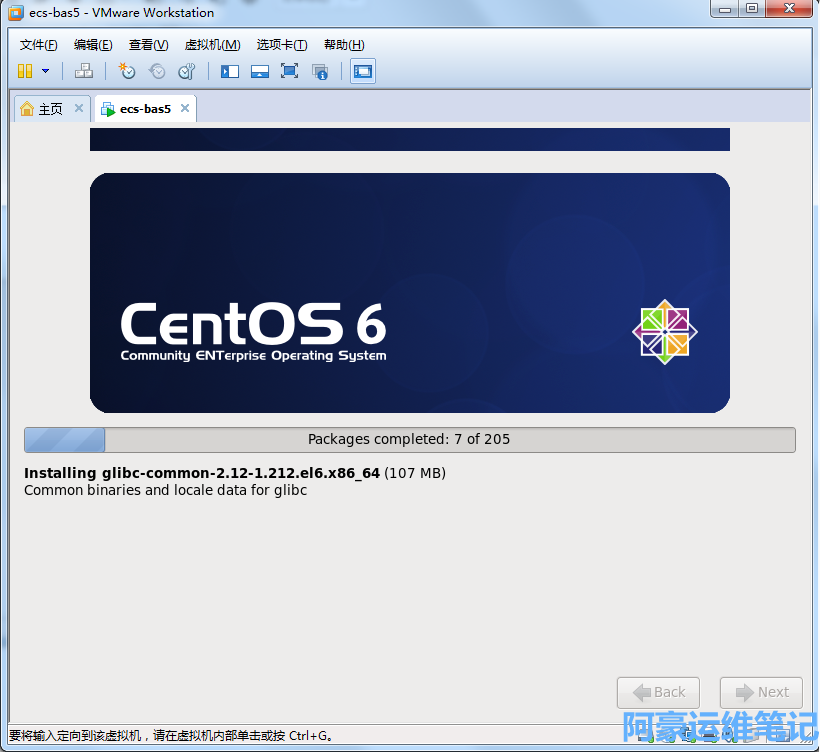The height and width of the screenshot is (752, 820).
Task: Open the snapshot manager
Action: 187,71
